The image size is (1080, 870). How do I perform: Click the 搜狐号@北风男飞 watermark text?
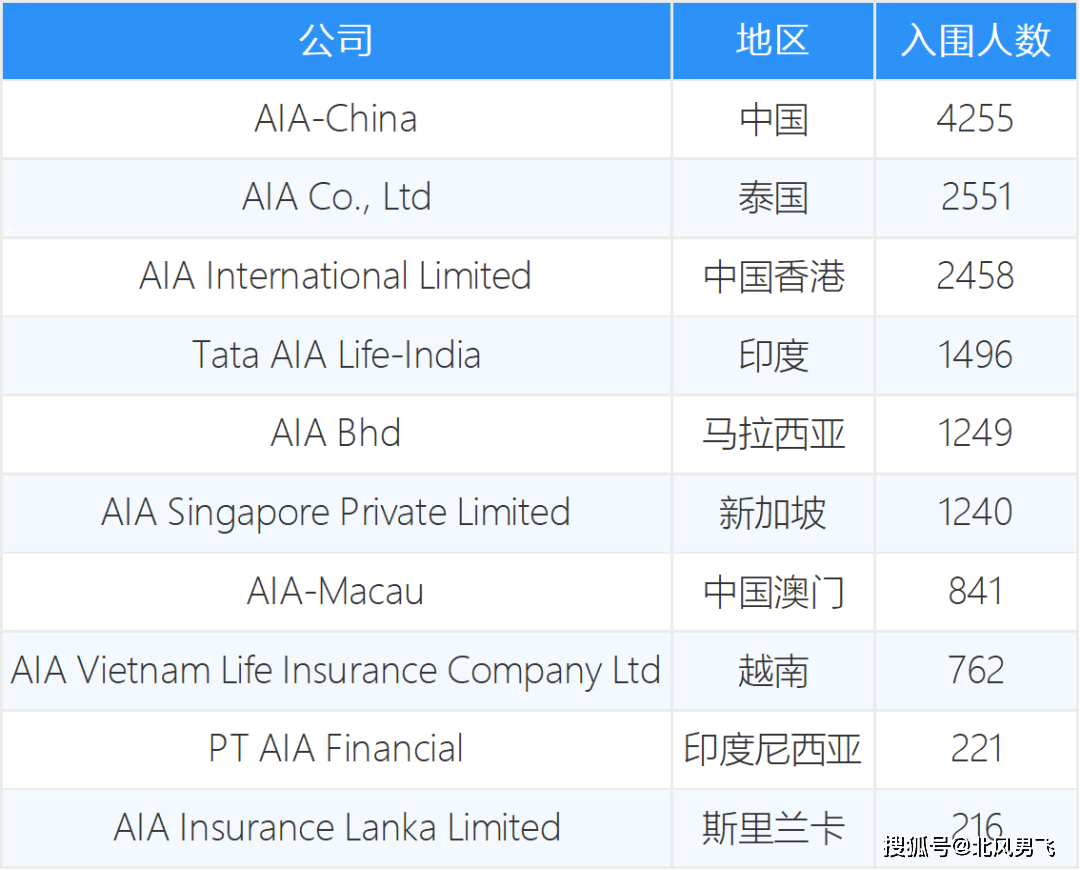[x=968, y=848]
